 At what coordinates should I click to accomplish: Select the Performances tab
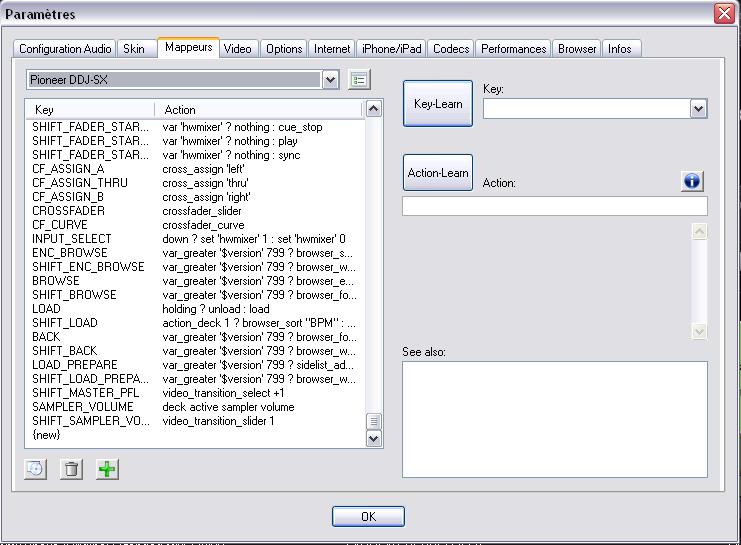513,49
